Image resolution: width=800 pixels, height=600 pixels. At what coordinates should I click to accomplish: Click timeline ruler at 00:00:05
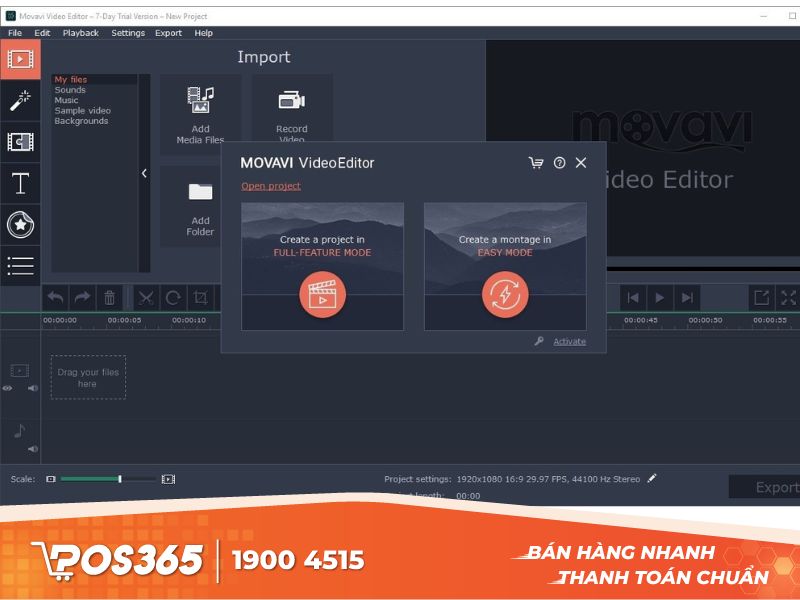point(124,320)
